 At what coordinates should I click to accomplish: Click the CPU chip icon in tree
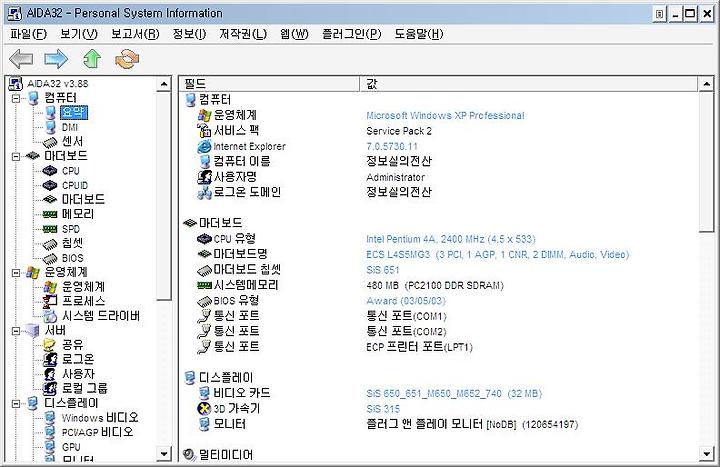(50, 171)
